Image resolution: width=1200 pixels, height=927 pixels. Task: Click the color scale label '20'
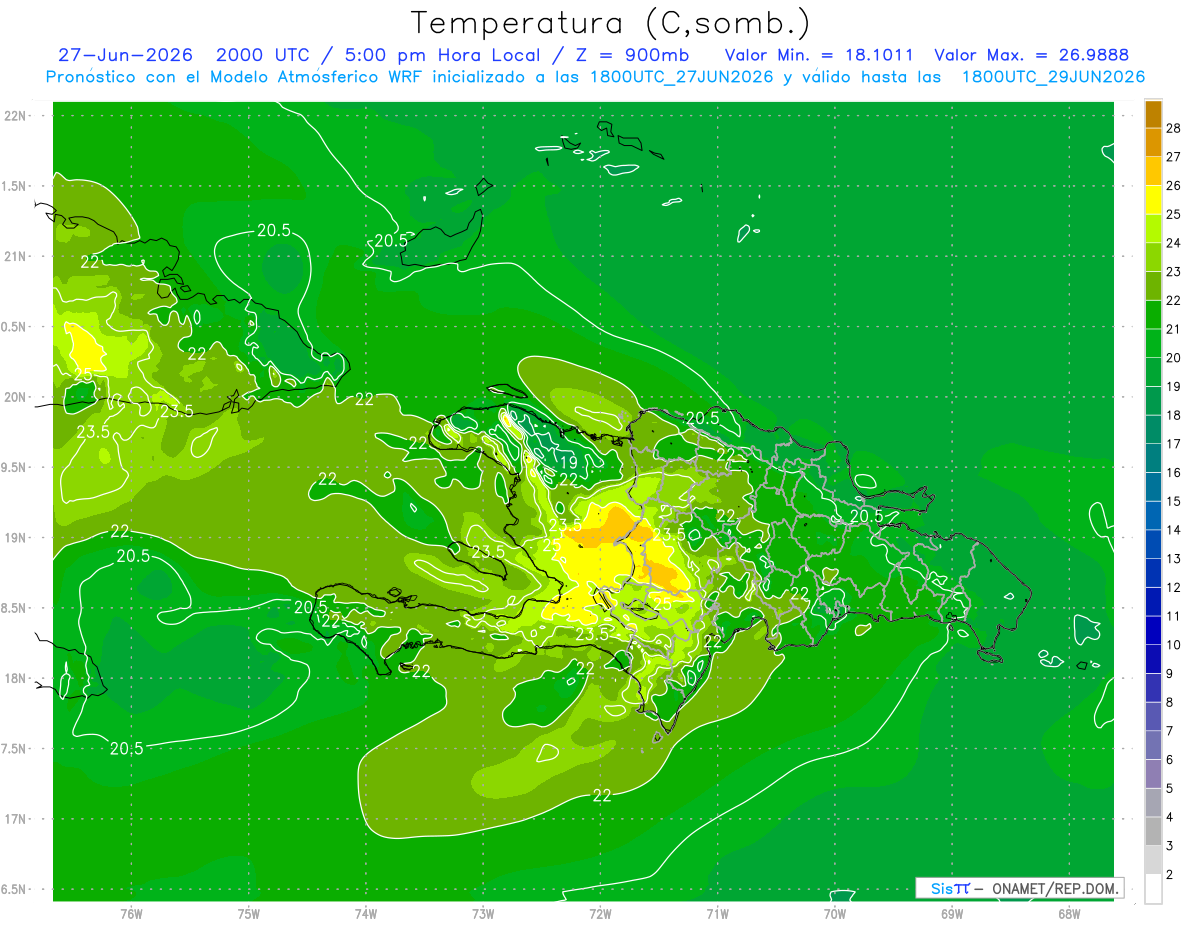pos(1174,358)
